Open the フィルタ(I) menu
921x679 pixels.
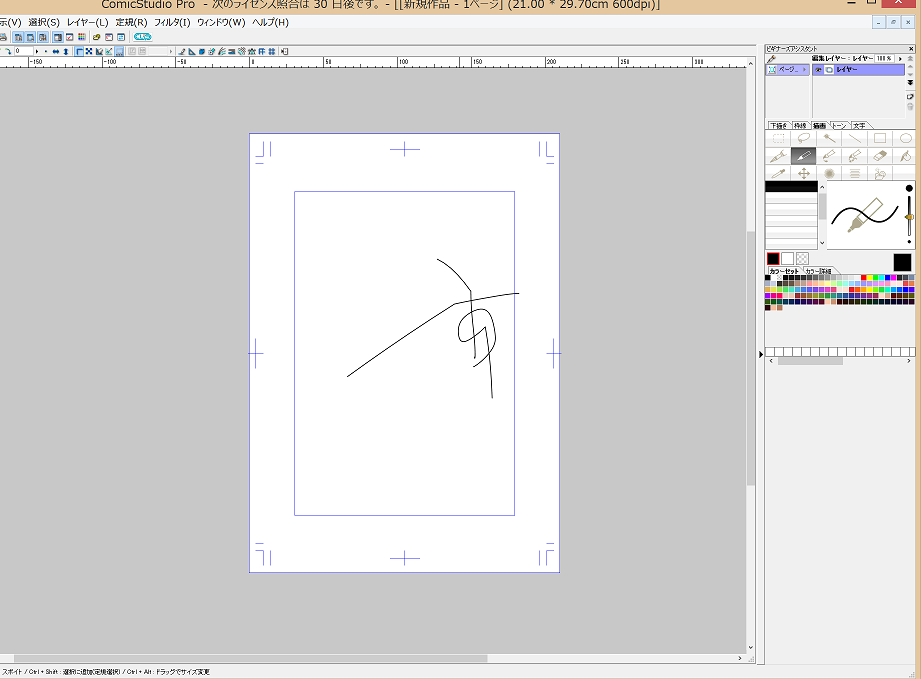click(171, 22)
